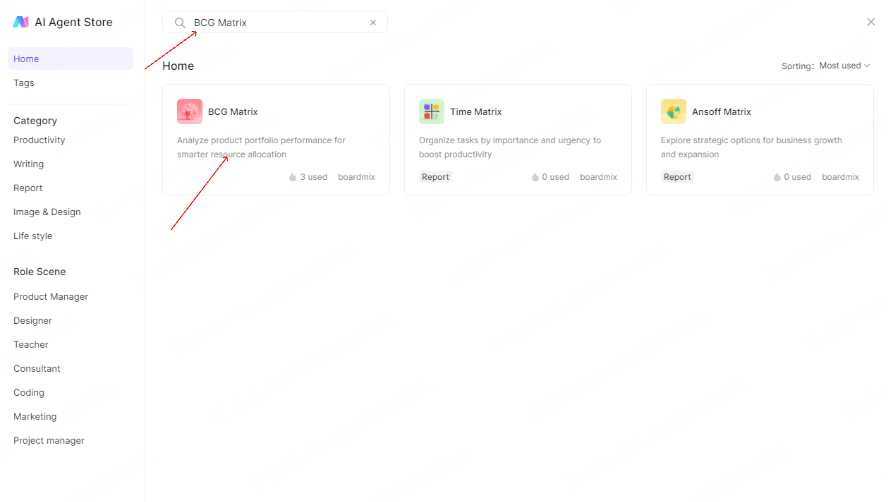
Task: Click the boardmix author link on Ansoff Matrix
Action: click(840, 177)
